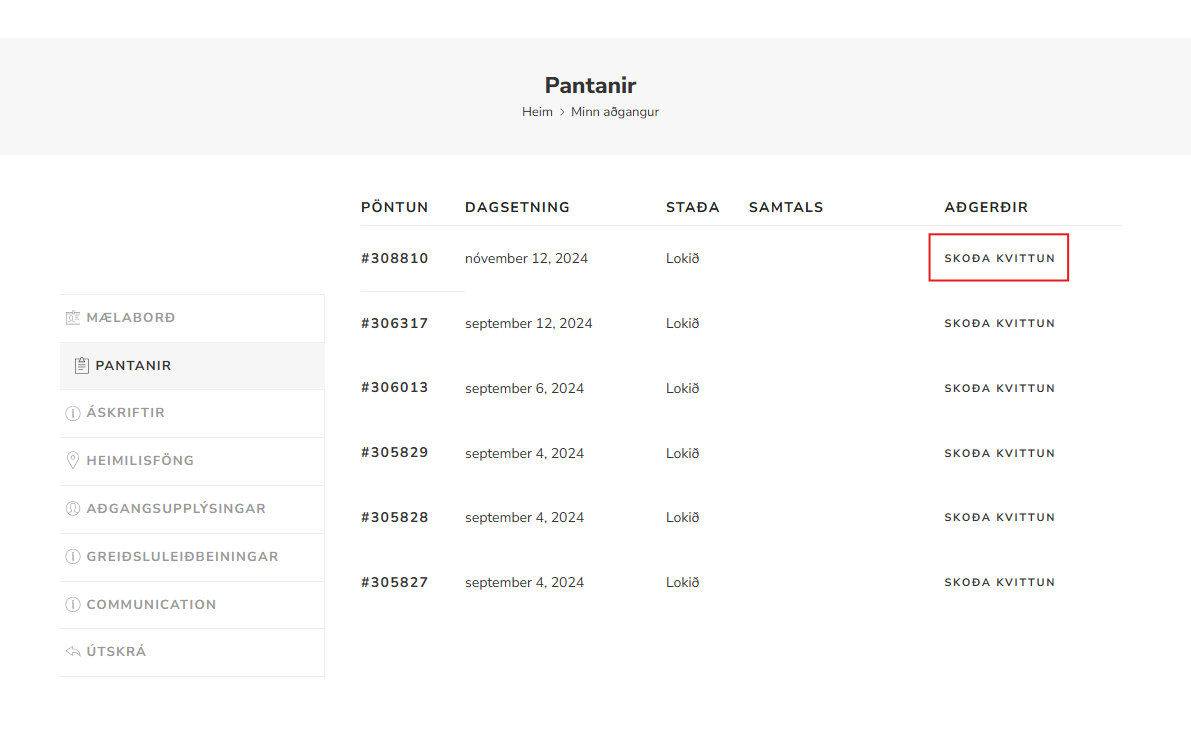
Task: Click the Greiðsluleiðbeiningar info icon
Action: [x=72, y=557]
